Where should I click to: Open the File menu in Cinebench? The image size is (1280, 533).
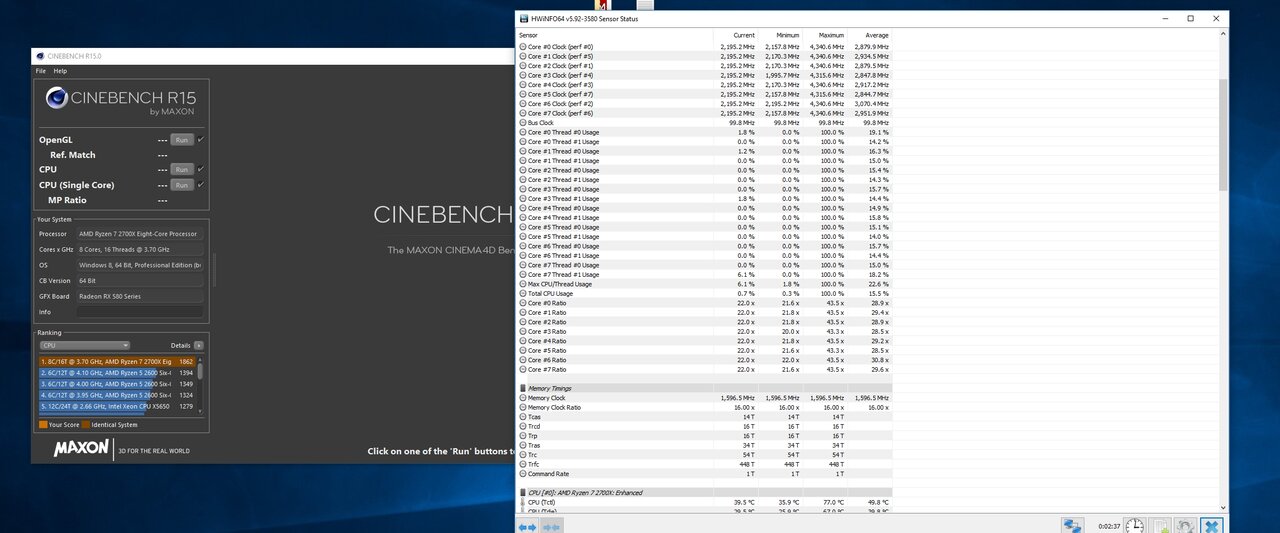point(41,71)
